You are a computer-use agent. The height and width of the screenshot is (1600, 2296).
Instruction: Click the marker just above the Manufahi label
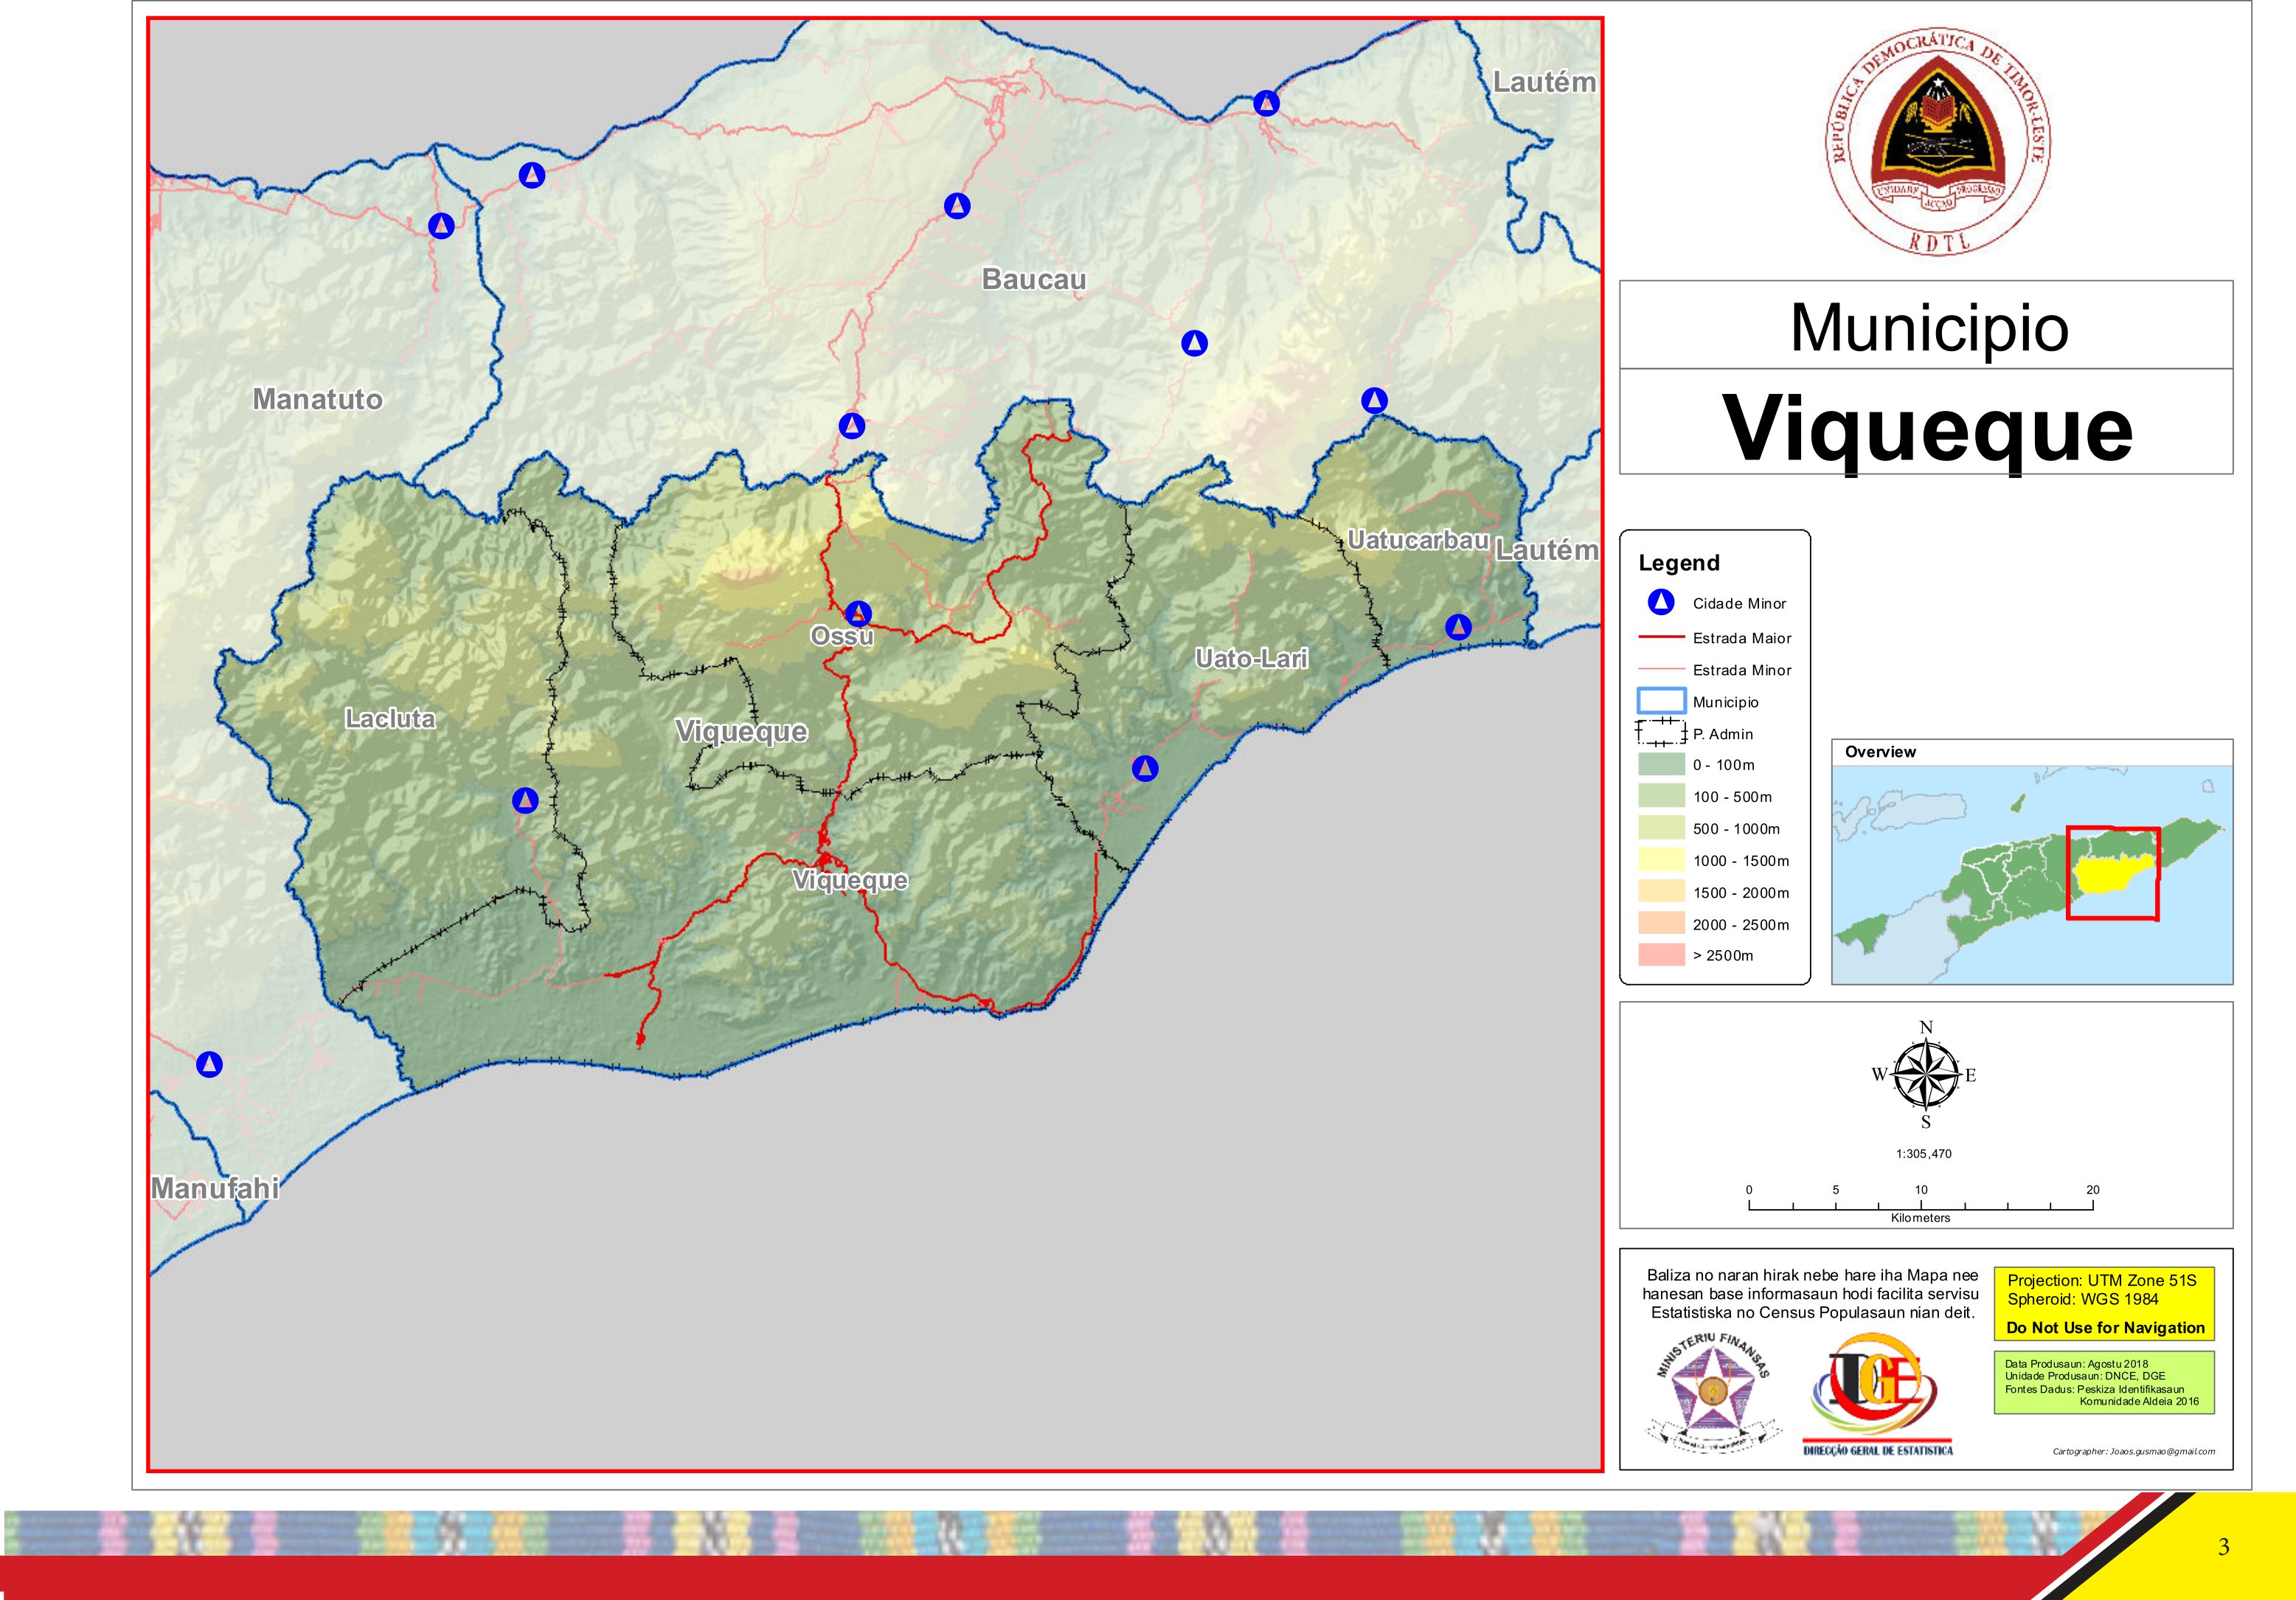click(x=209, y=1064)
